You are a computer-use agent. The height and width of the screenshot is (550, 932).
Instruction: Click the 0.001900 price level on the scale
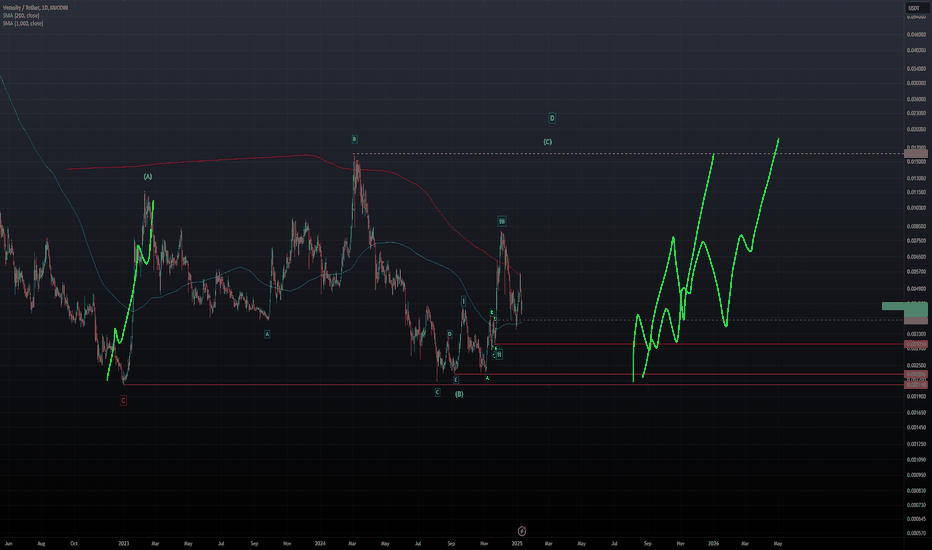pyautogui.click(x=916, y=397)
